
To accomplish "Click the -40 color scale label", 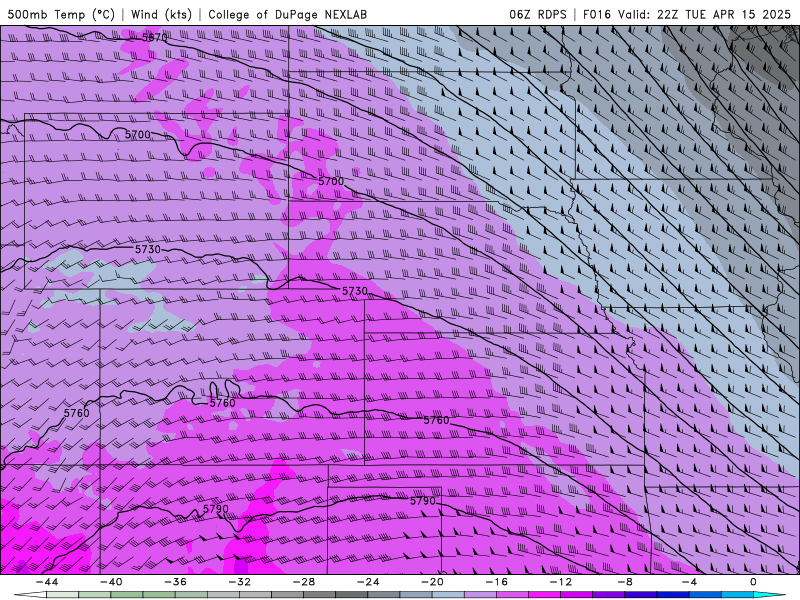I will point(111,582).
